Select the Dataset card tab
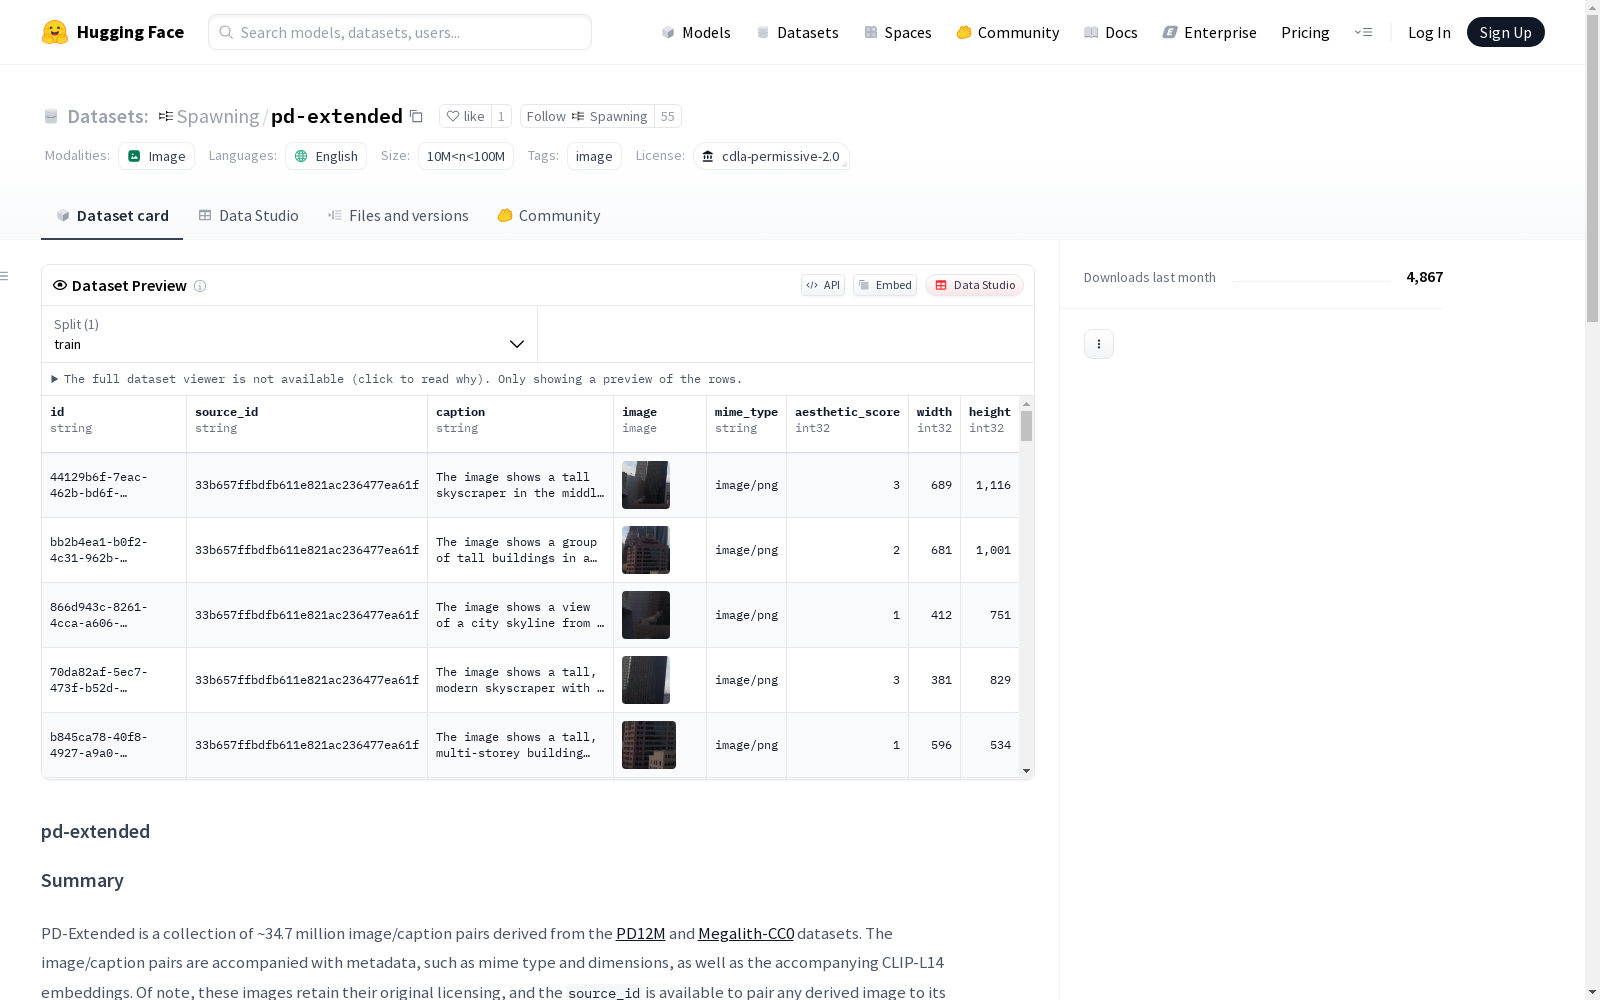This screenshot has height=1000, width=1600. pyautogui.click(x=112, y=216)
